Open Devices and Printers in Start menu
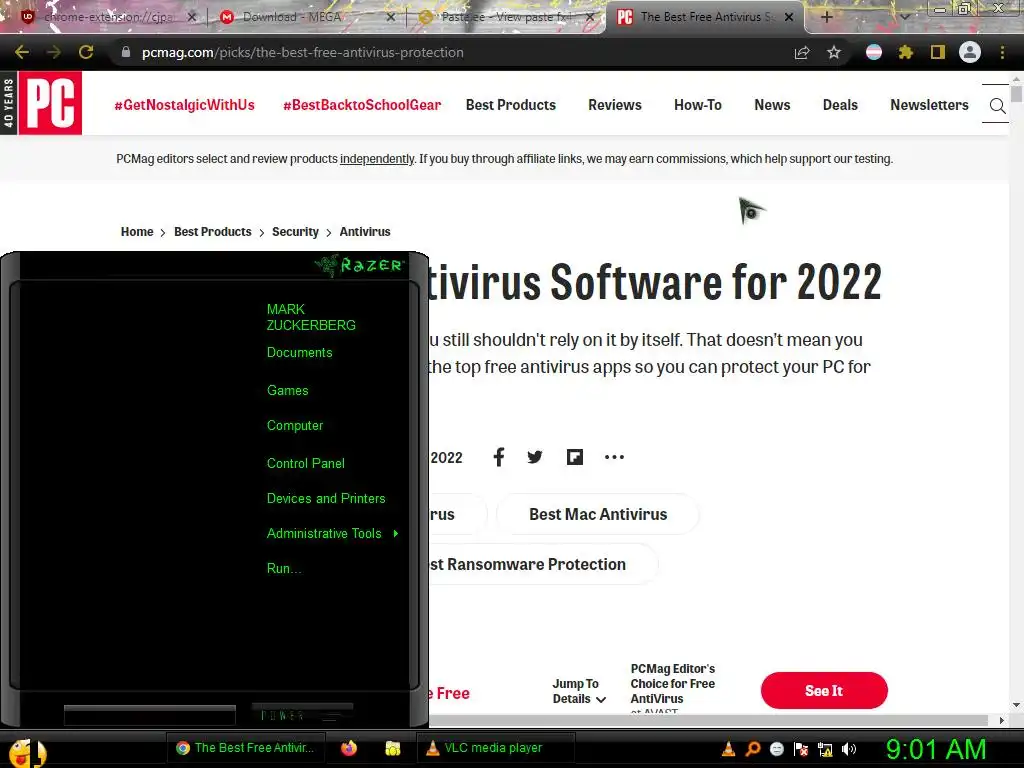This screenshot has width=1024, height=768. click(326, 498)
